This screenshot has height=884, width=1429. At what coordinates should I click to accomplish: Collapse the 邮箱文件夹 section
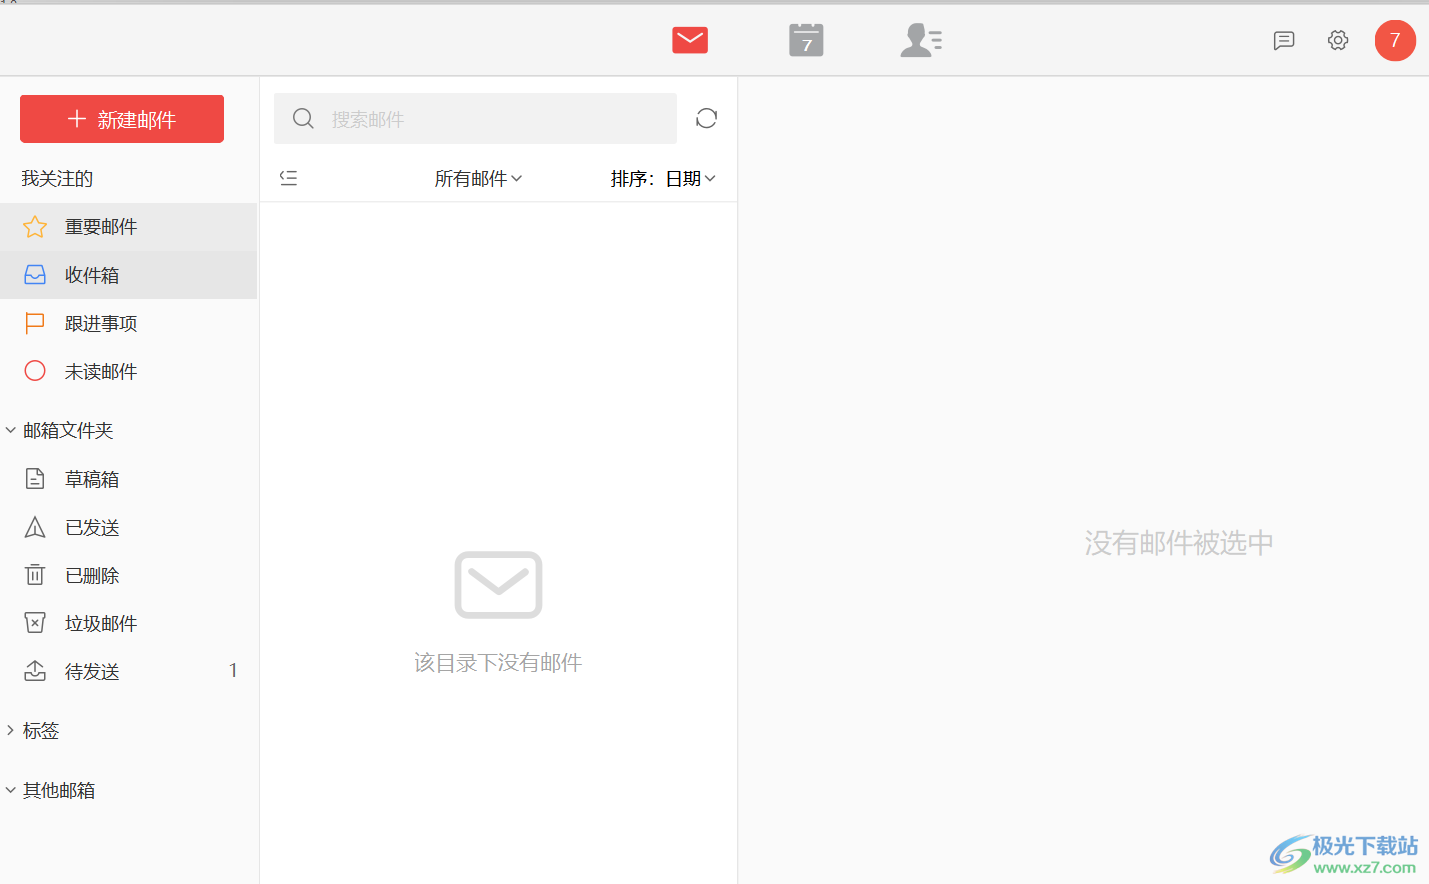[60, 430]
